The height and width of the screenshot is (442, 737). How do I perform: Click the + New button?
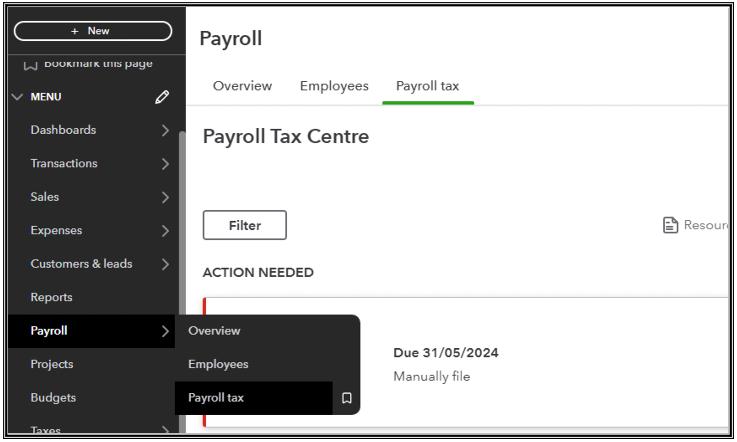click(93, 31)
